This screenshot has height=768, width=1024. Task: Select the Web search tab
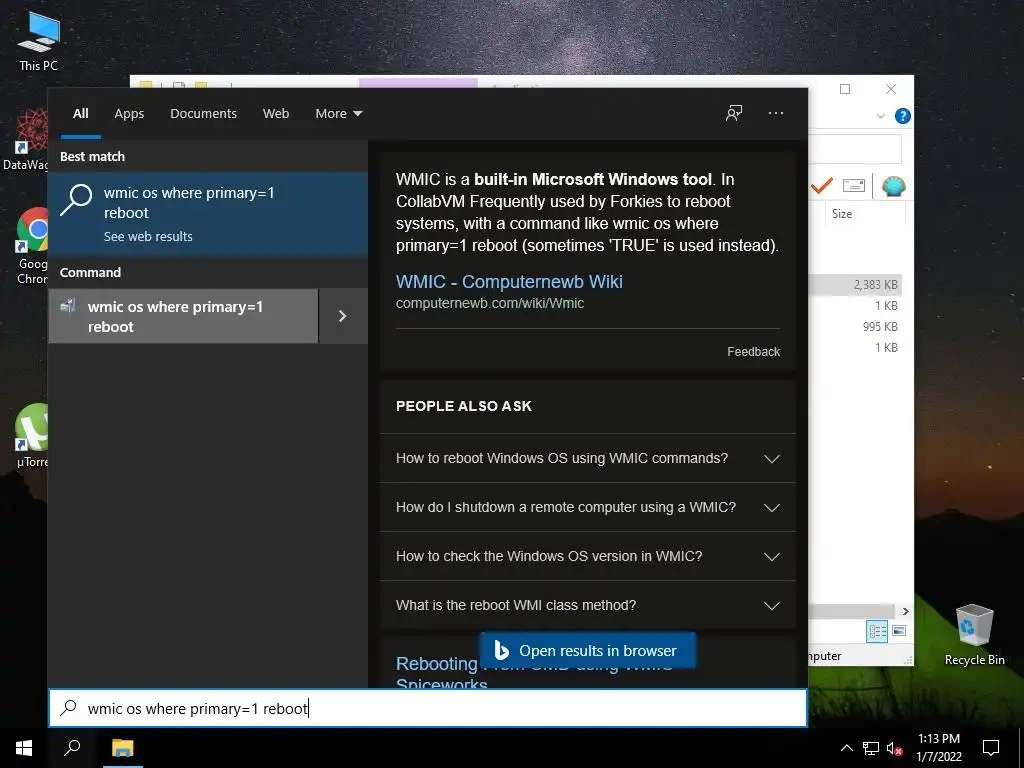(276, 114)
